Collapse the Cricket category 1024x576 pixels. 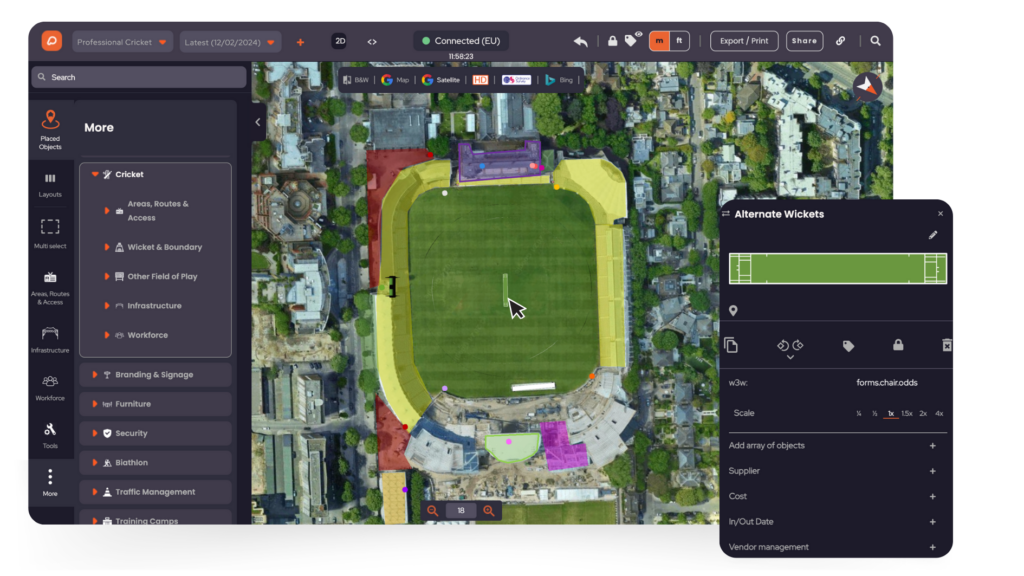[x=95, y=174]
